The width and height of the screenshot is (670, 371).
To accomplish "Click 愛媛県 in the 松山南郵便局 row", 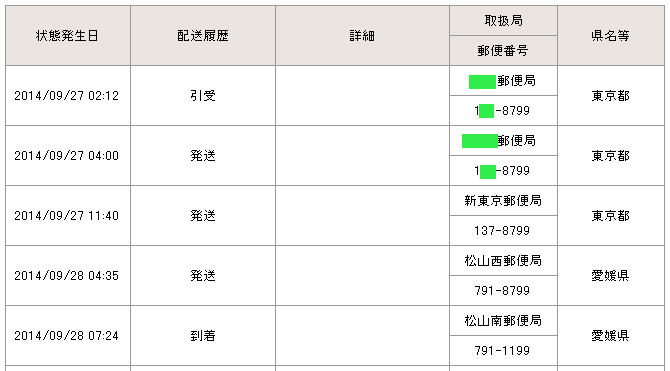I will [611, 336].
